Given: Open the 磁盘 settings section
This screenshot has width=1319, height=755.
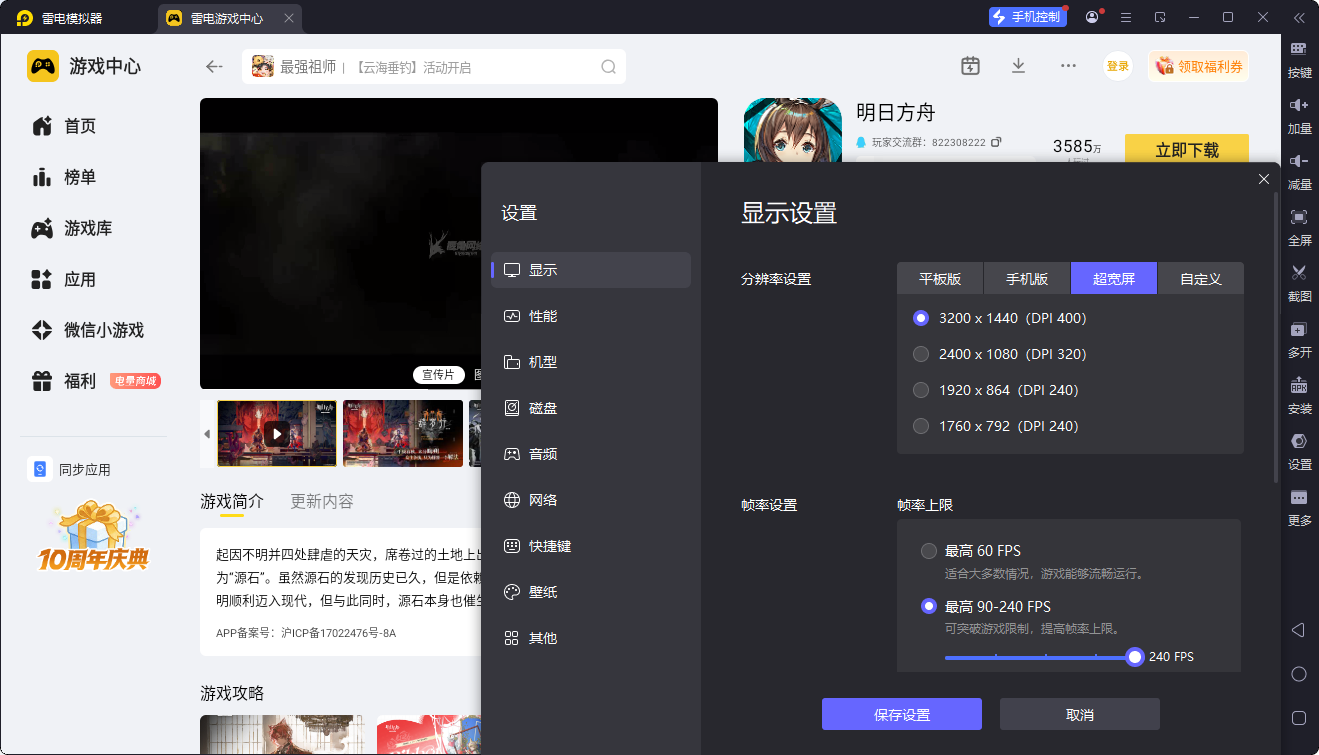Looking at the screenshot, I should click(x=591, y=408).
